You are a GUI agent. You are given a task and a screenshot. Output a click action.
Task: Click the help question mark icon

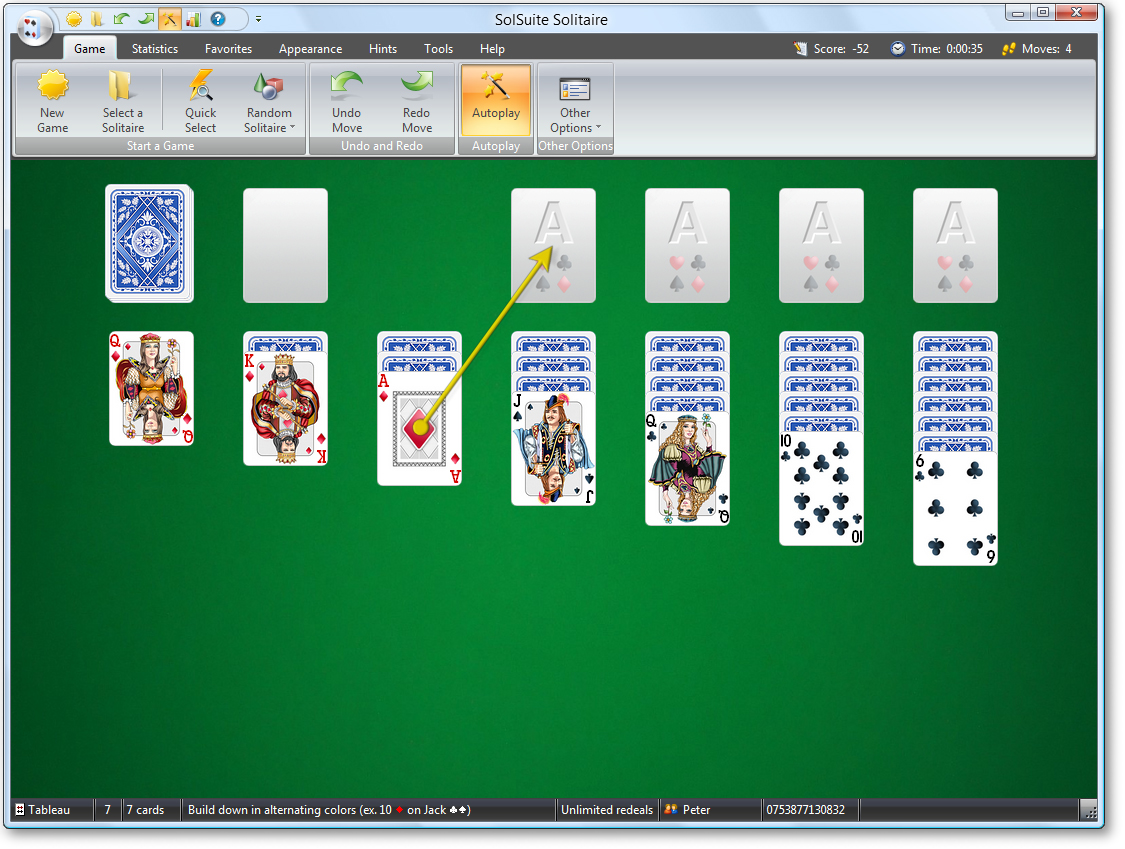point(217,19)
